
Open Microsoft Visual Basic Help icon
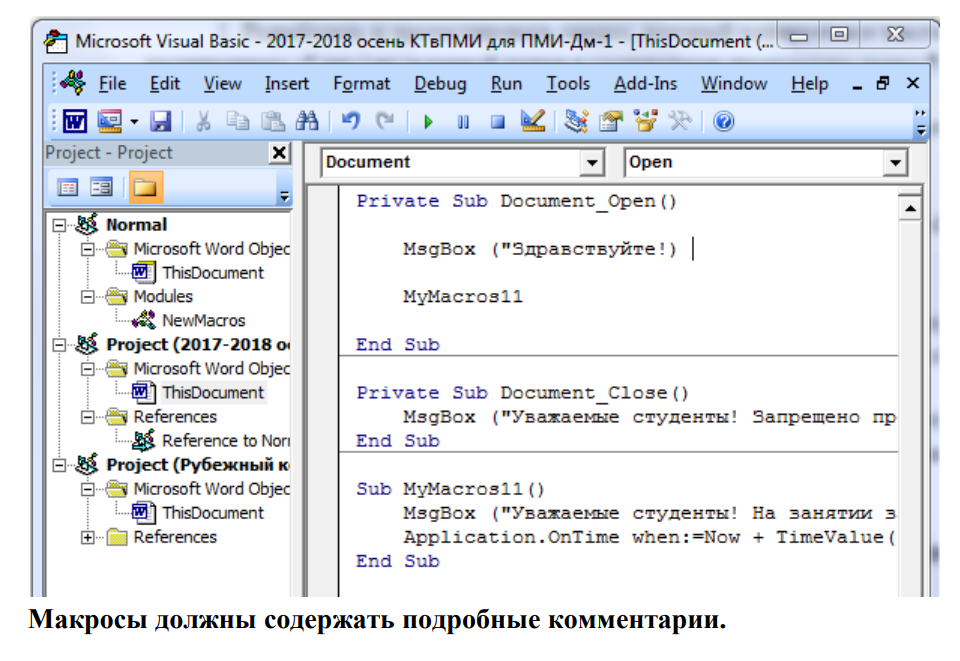point(723,122)
